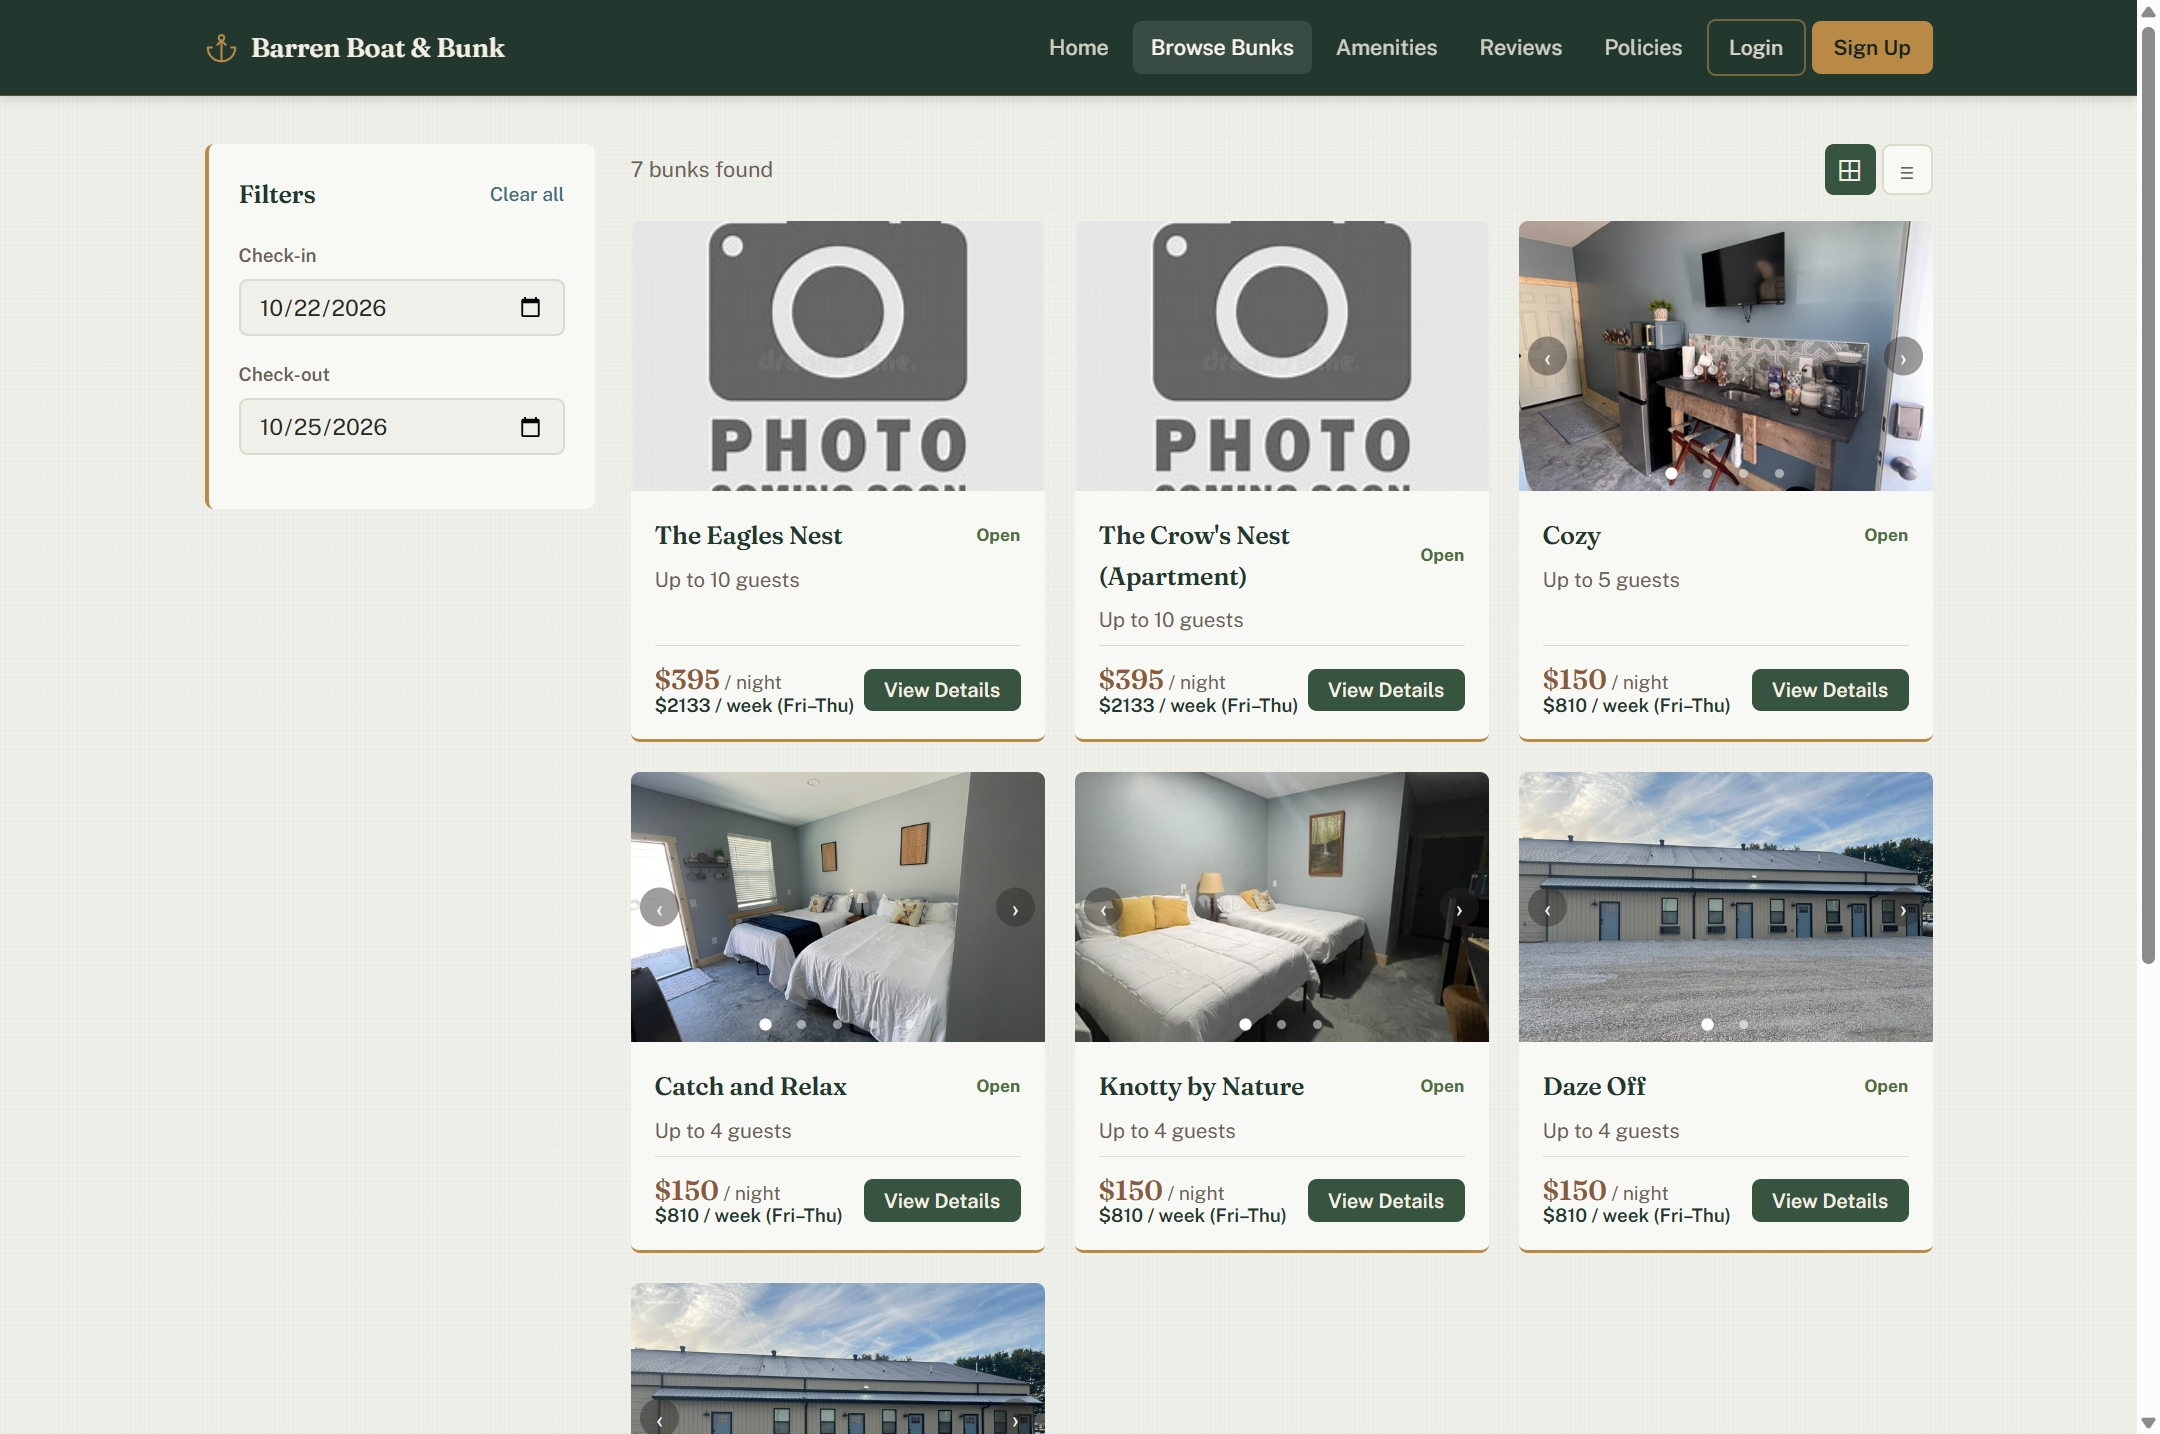
Task: Click The Eagles Nest placeholder photo
Action: [837, 356]
